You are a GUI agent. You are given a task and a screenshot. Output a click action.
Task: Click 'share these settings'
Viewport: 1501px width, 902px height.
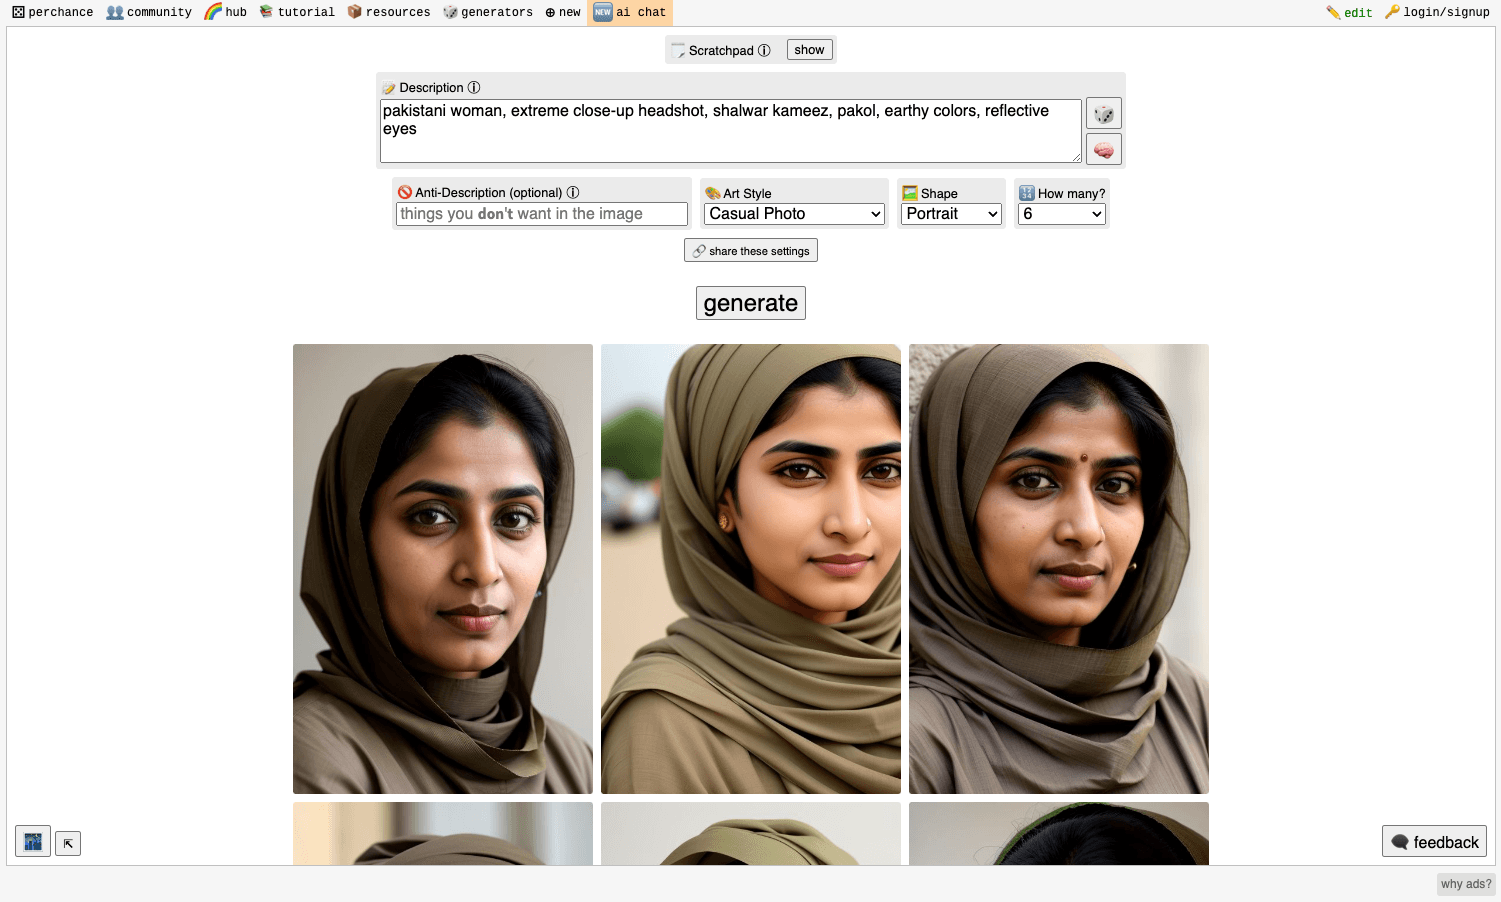tap(750, 250)
